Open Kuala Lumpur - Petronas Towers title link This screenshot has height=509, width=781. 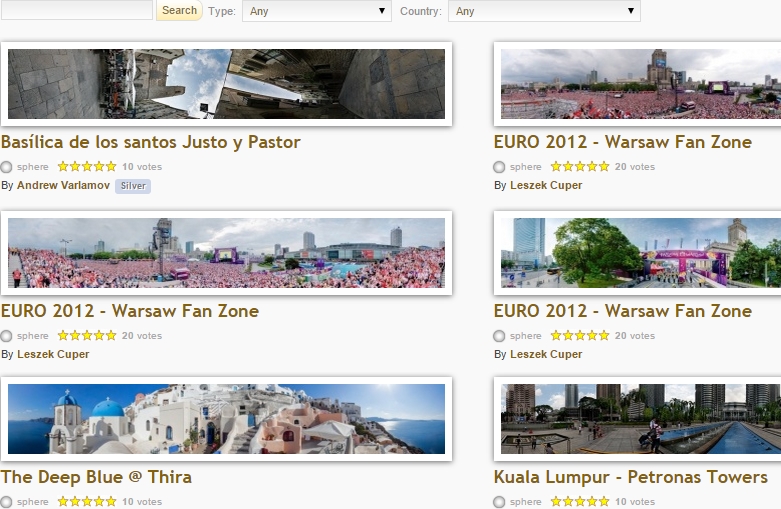(x=631, y=477)
